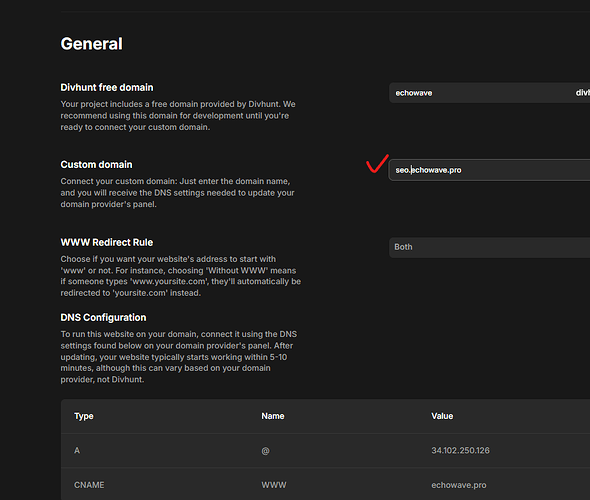Viewport: 590px width, 500px height.
Task: Click the Type column header
Action: (84, 416)
